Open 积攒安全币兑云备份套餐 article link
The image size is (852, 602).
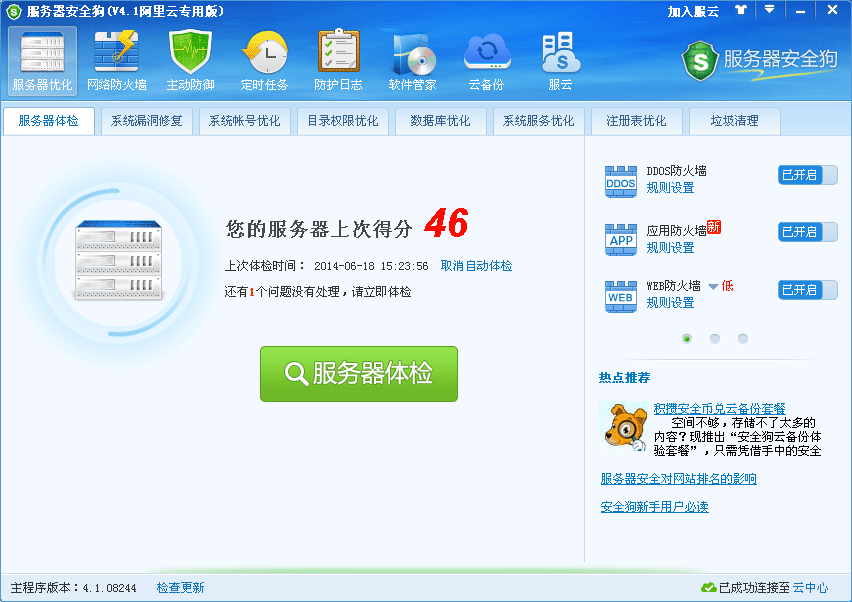[x=719, y=409]
